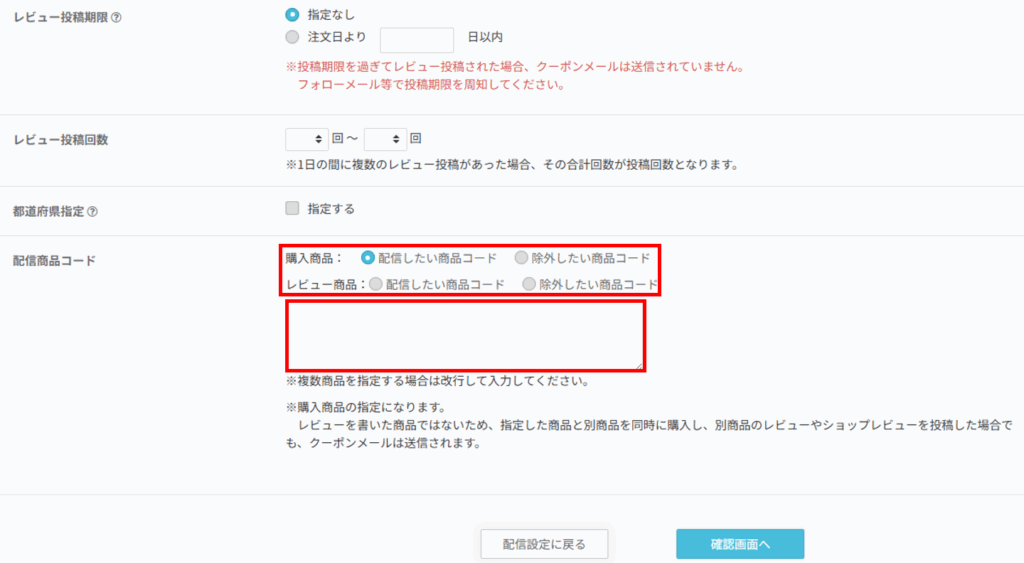Select 購入商品 配信したい商品コード radio

coord(368,258)
